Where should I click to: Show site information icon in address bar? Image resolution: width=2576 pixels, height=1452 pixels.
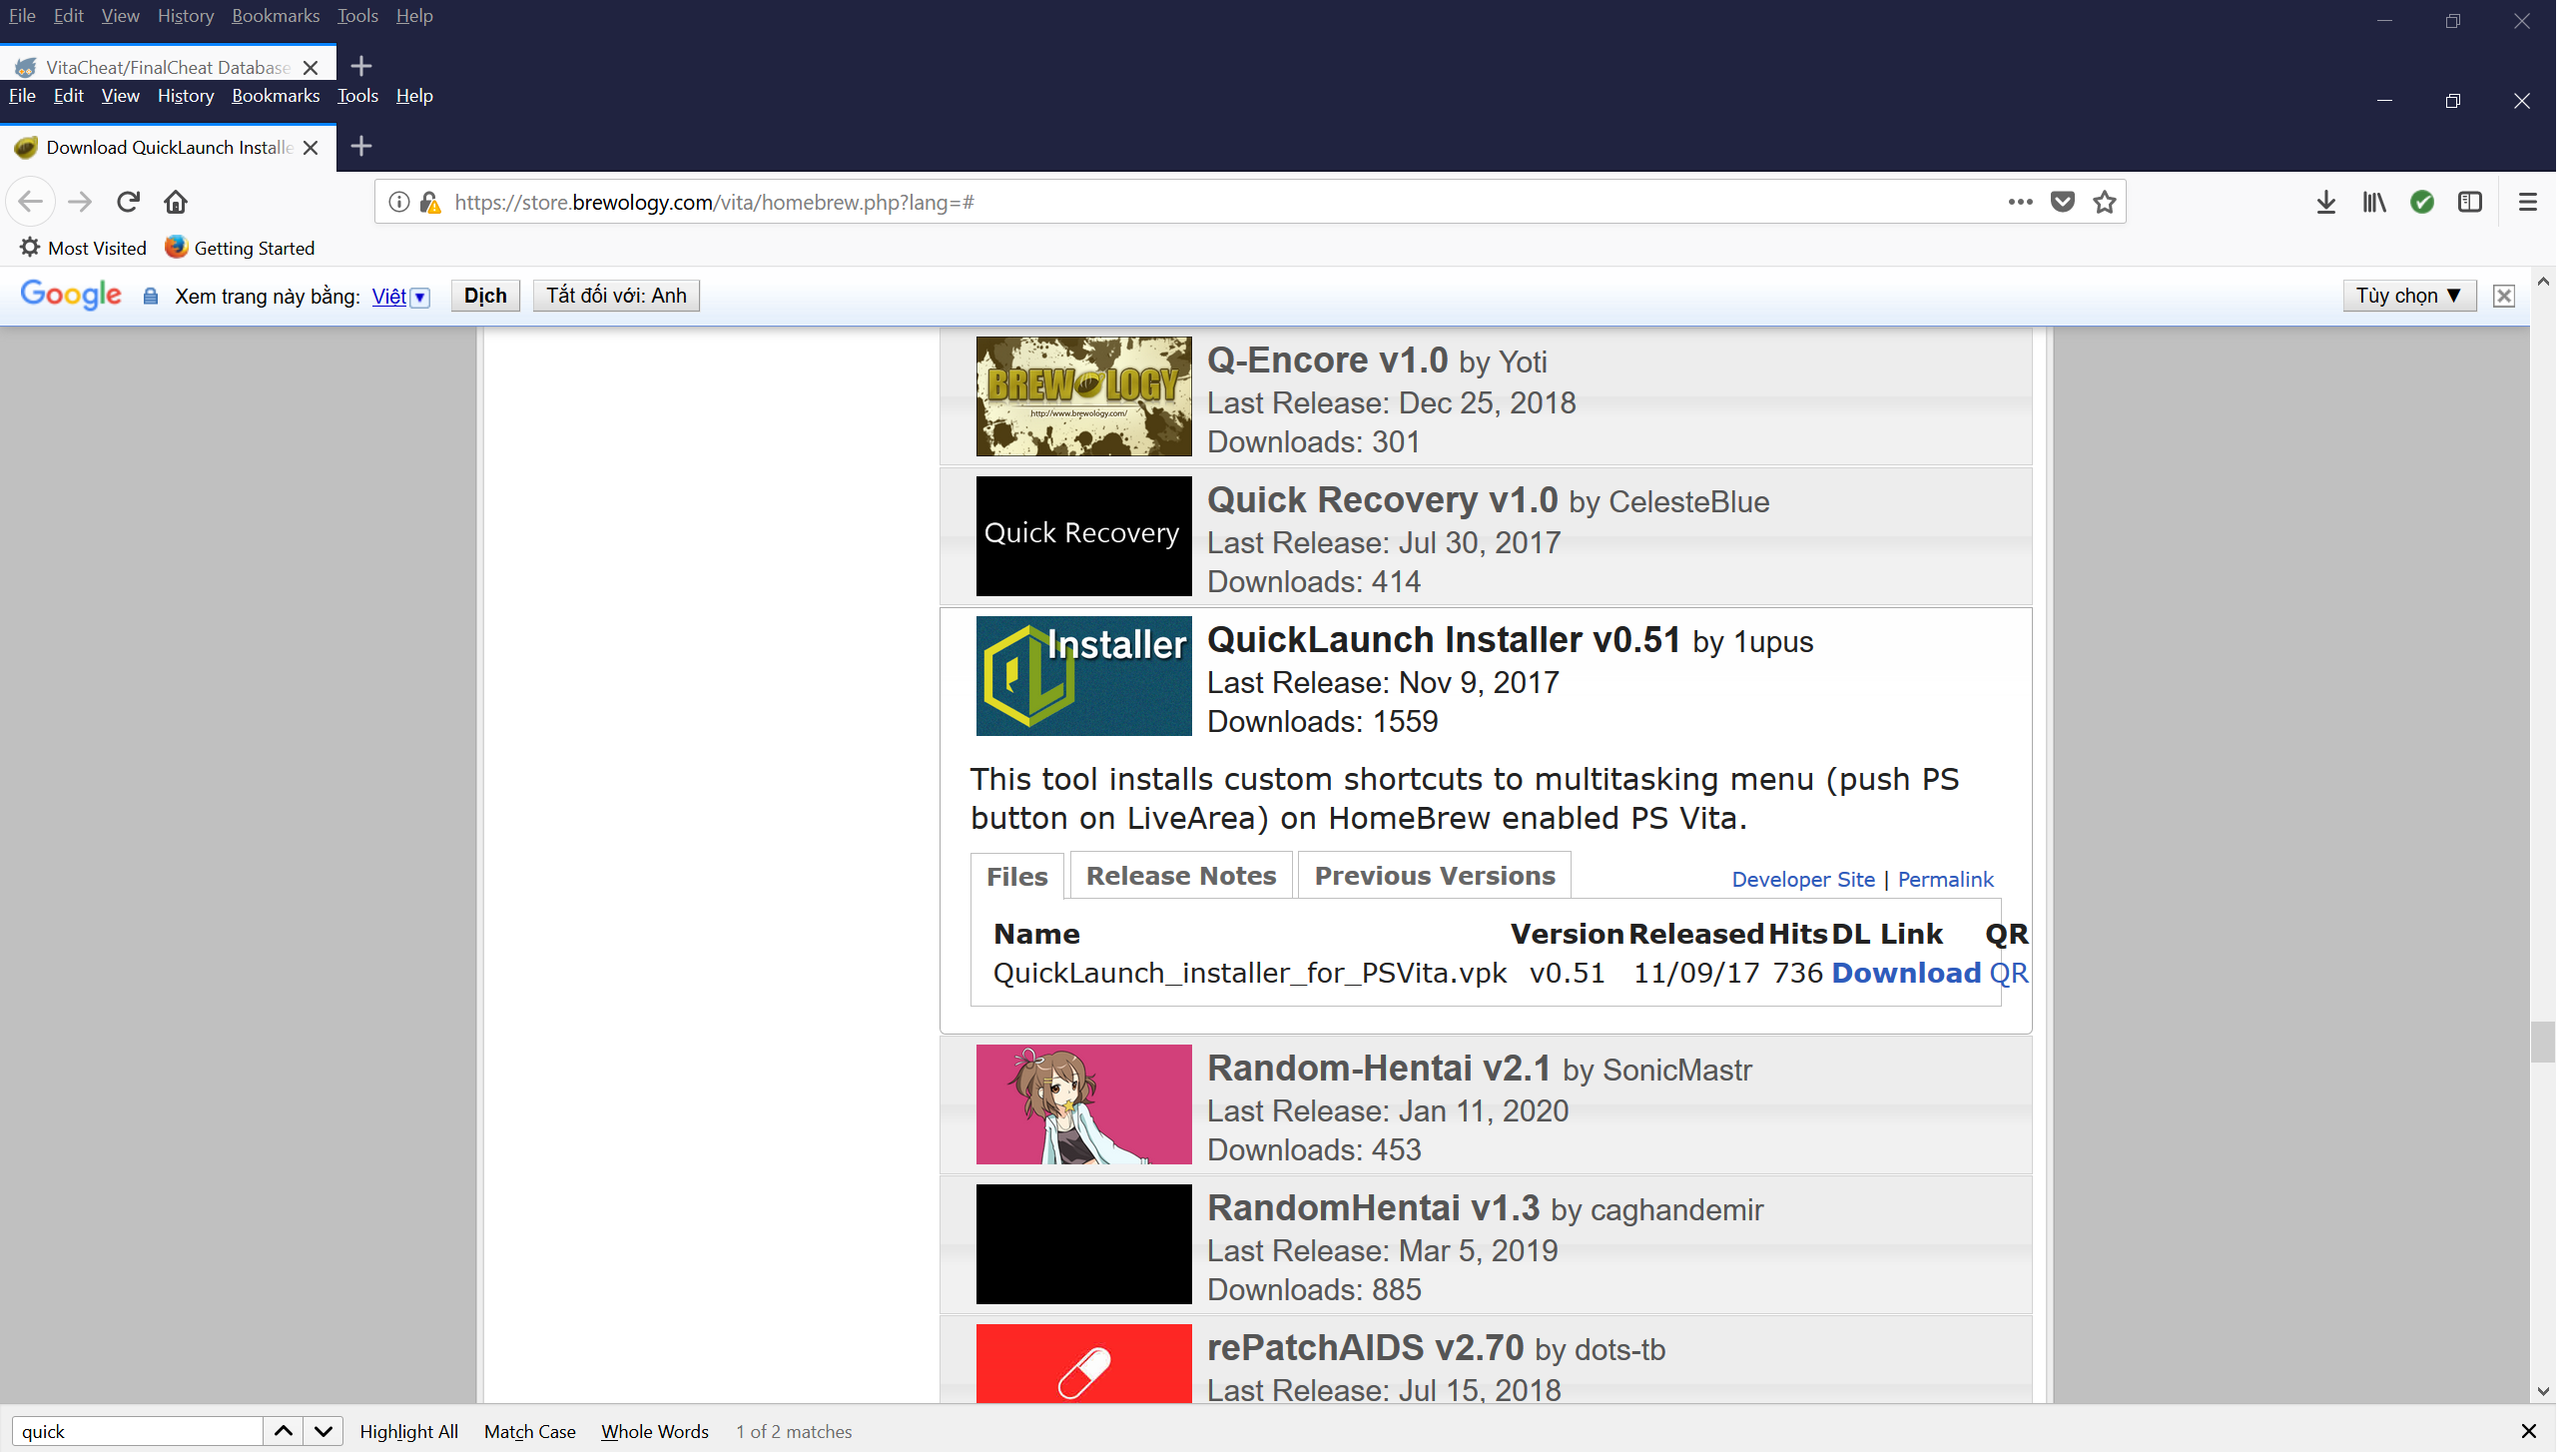(x=399, y=202)
